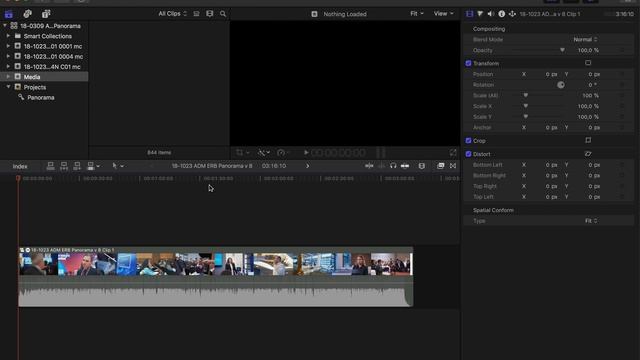Uncheck the Crop checkbox
640x360 pixels.
pos(468,140)
